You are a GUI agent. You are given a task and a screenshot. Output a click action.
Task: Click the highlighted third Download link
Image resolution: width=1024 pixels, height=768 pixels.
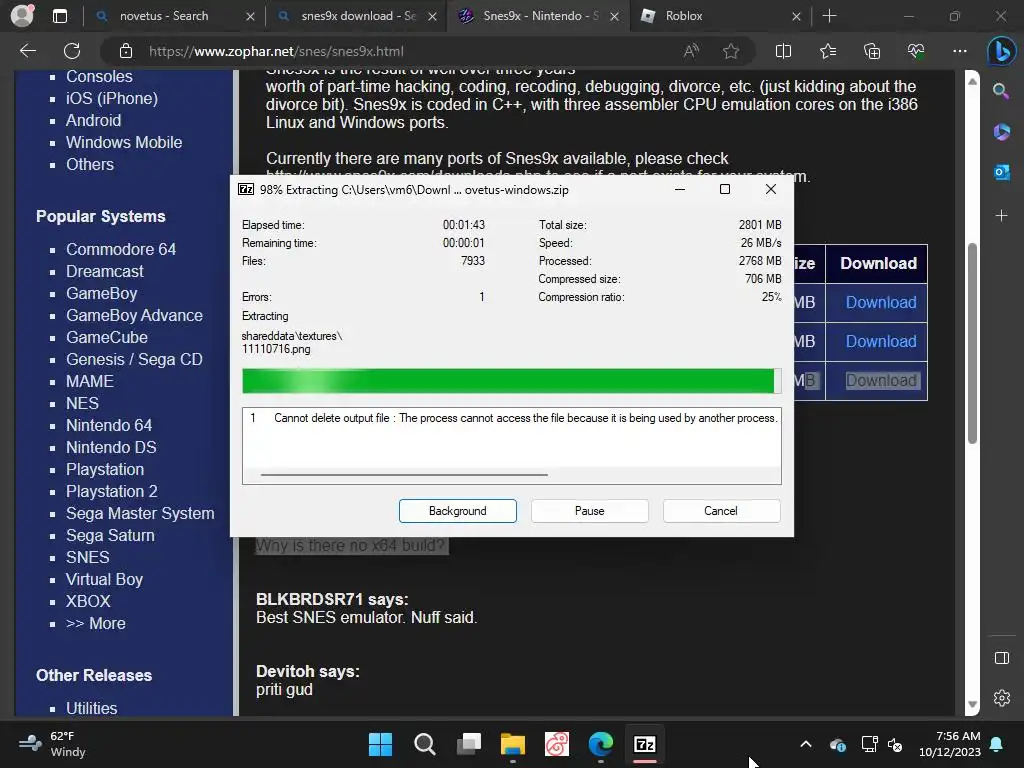coord(880,381)
